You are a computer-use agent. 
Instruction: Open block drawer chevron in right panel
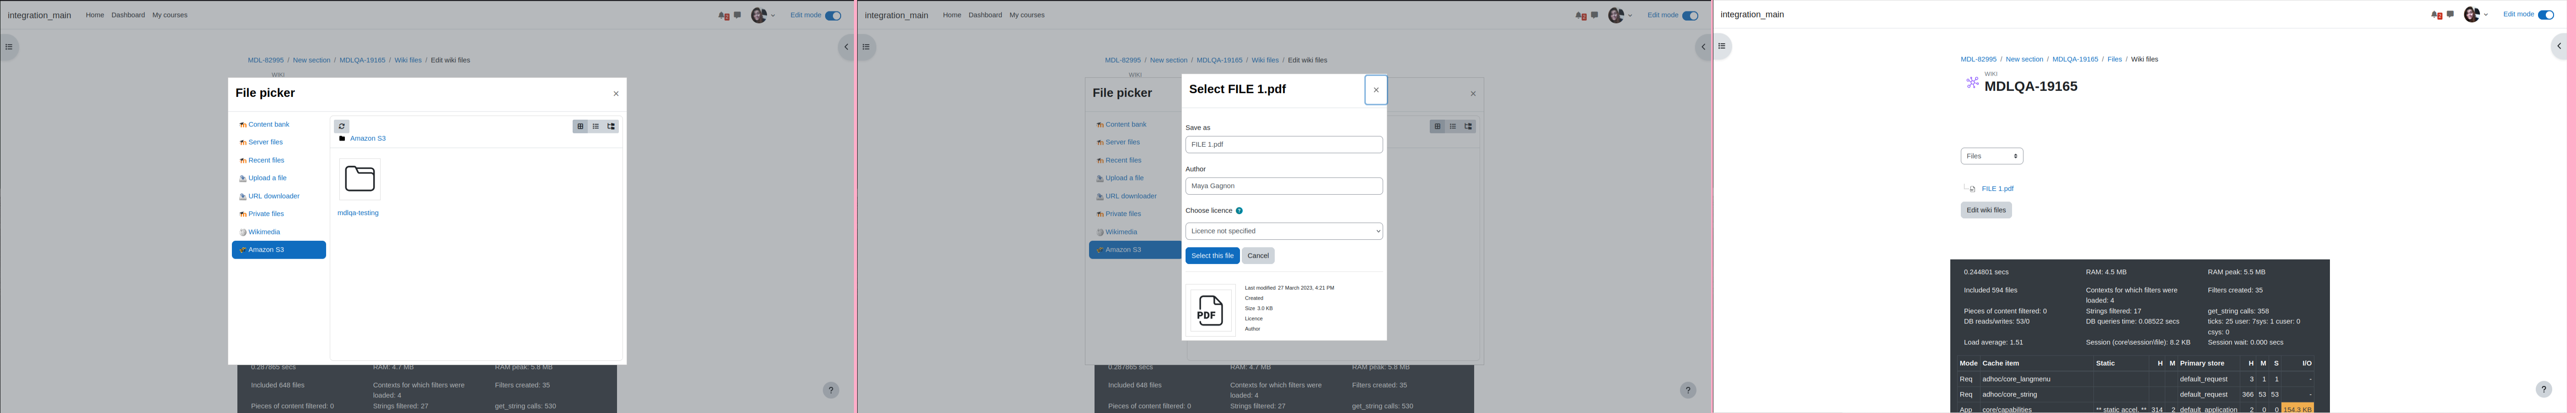coord(2559,46)
